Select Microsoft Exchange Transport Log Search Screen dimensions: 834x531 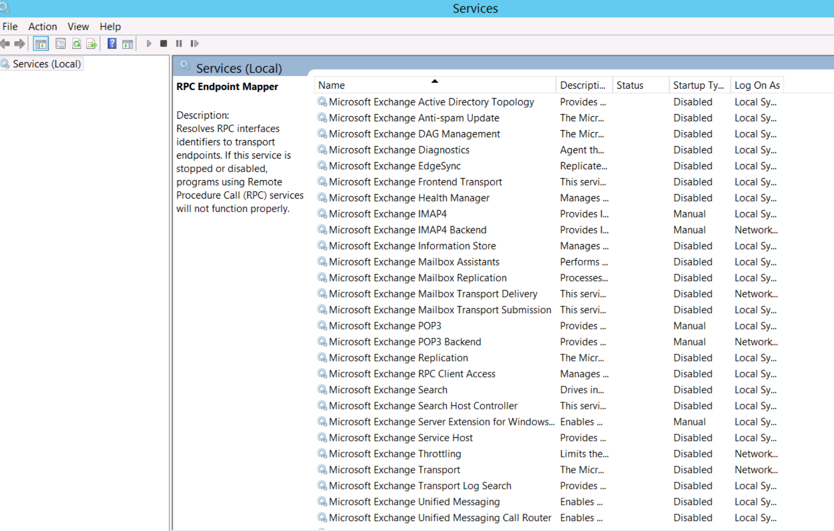tap(420, 486)
